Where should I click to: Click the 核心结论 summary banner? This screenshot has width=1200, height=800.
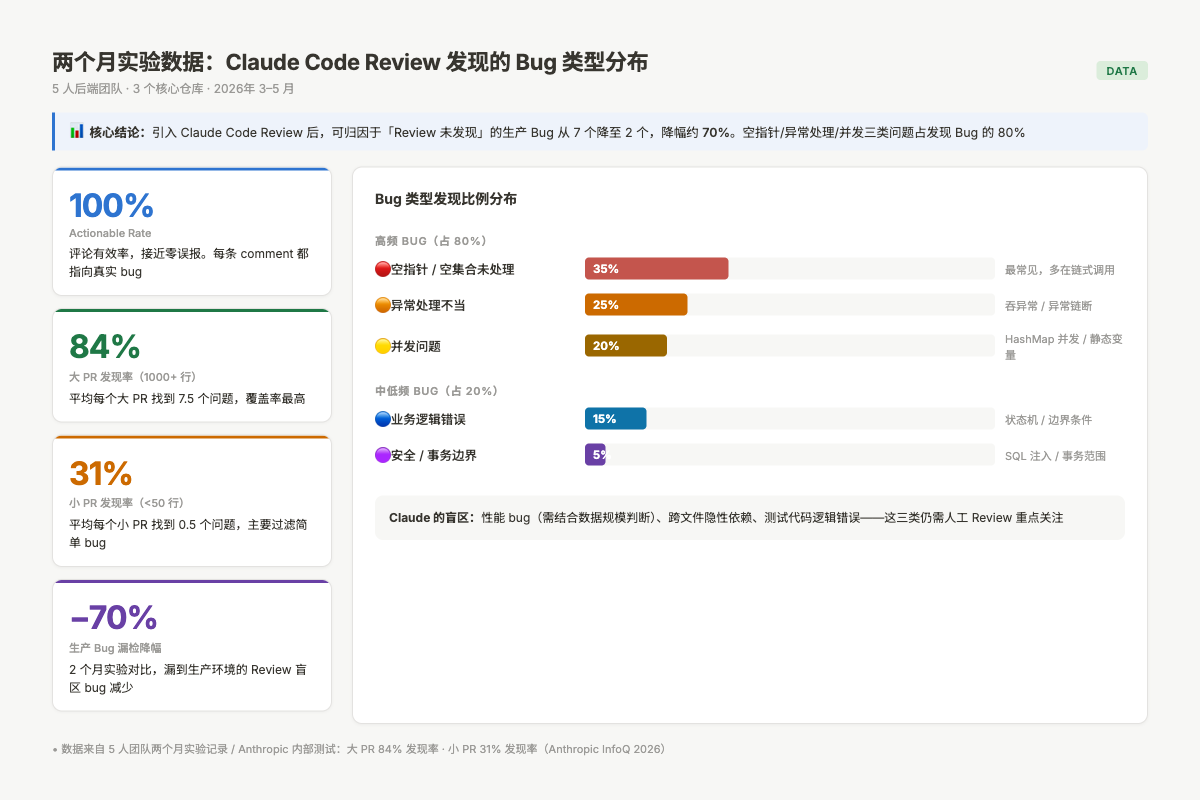tap(600, 132)
